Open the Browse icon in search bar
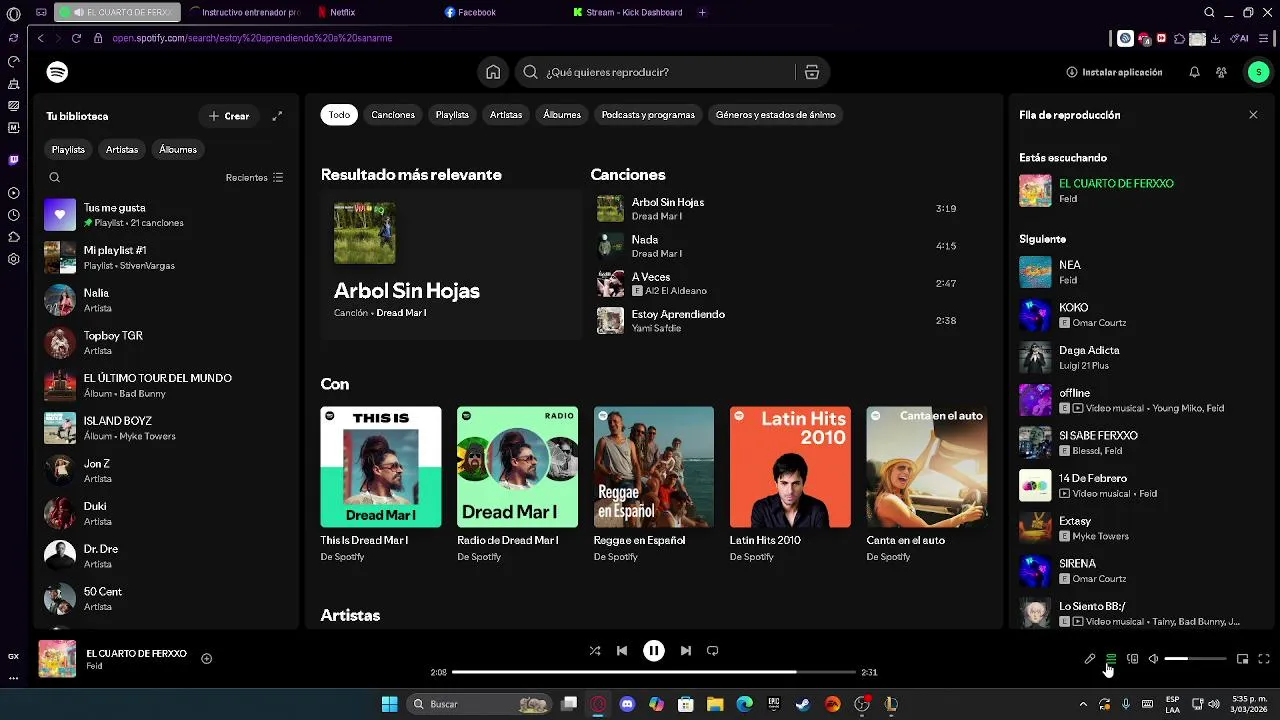Screen dimensions: 1280x720 [812, 72]
